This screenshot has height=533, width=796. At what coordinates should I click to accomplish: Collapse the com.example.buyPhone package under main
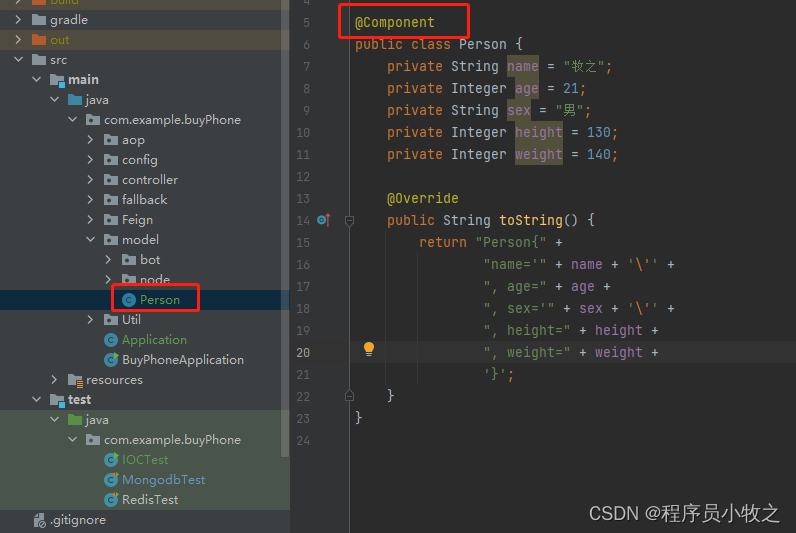pos(73,119)
